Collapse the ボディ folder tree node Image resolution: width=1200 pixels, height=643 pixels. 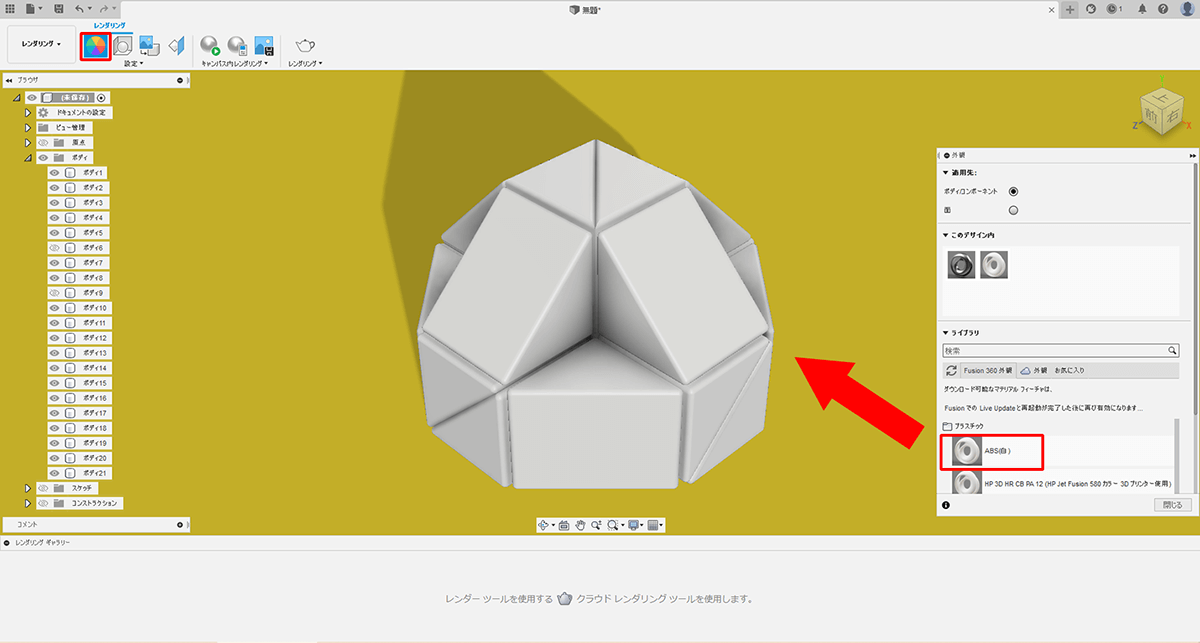click(x=29, y=158)
